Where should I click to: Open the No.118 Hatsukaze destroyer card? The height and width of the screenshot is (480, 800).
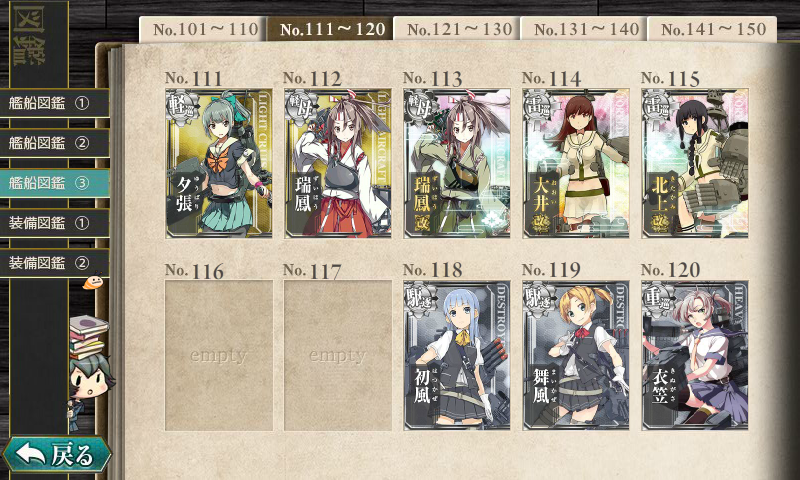pos(457,355)
